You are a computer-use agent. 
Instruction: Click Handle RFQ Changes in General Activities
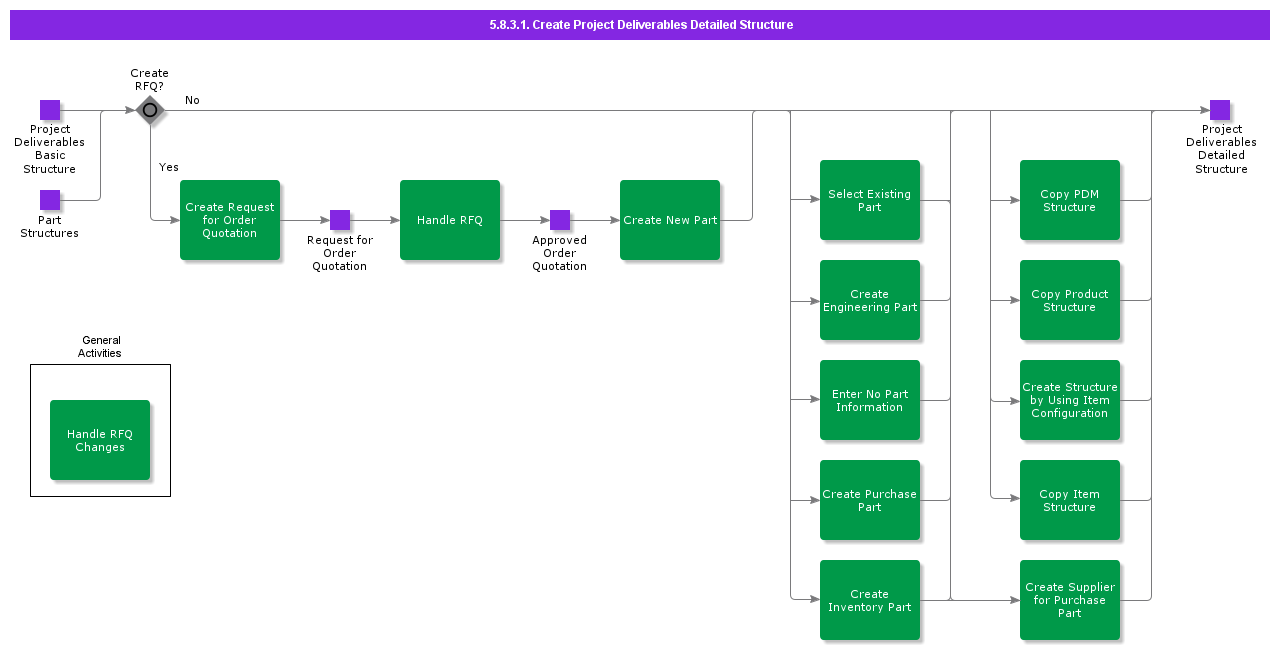pyautogui.click(x=100, y=440)
